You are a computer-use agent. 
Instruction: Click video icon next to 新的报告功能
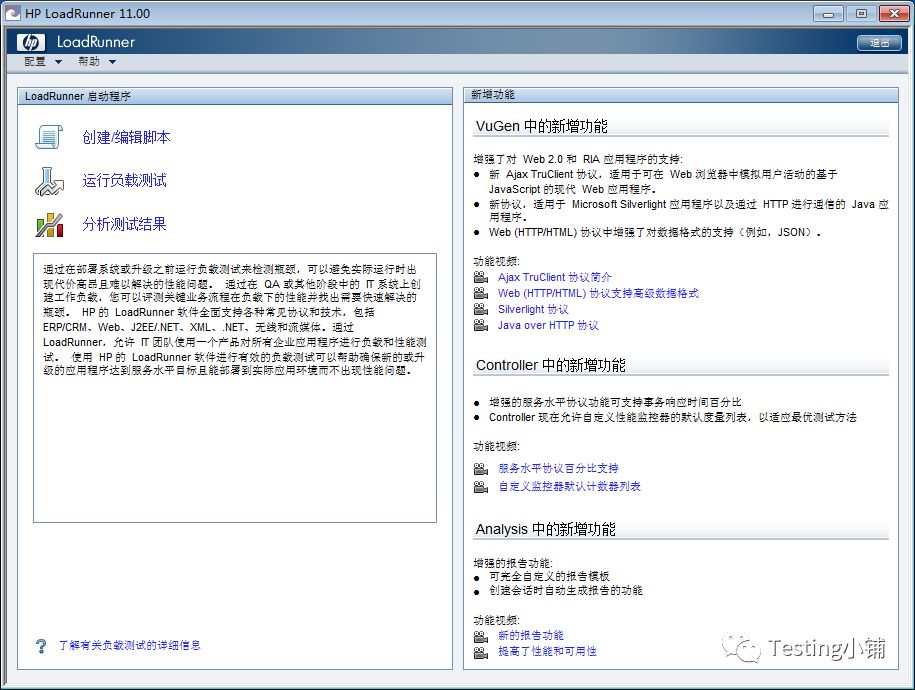pyautogui.click(x=481, y=636)
